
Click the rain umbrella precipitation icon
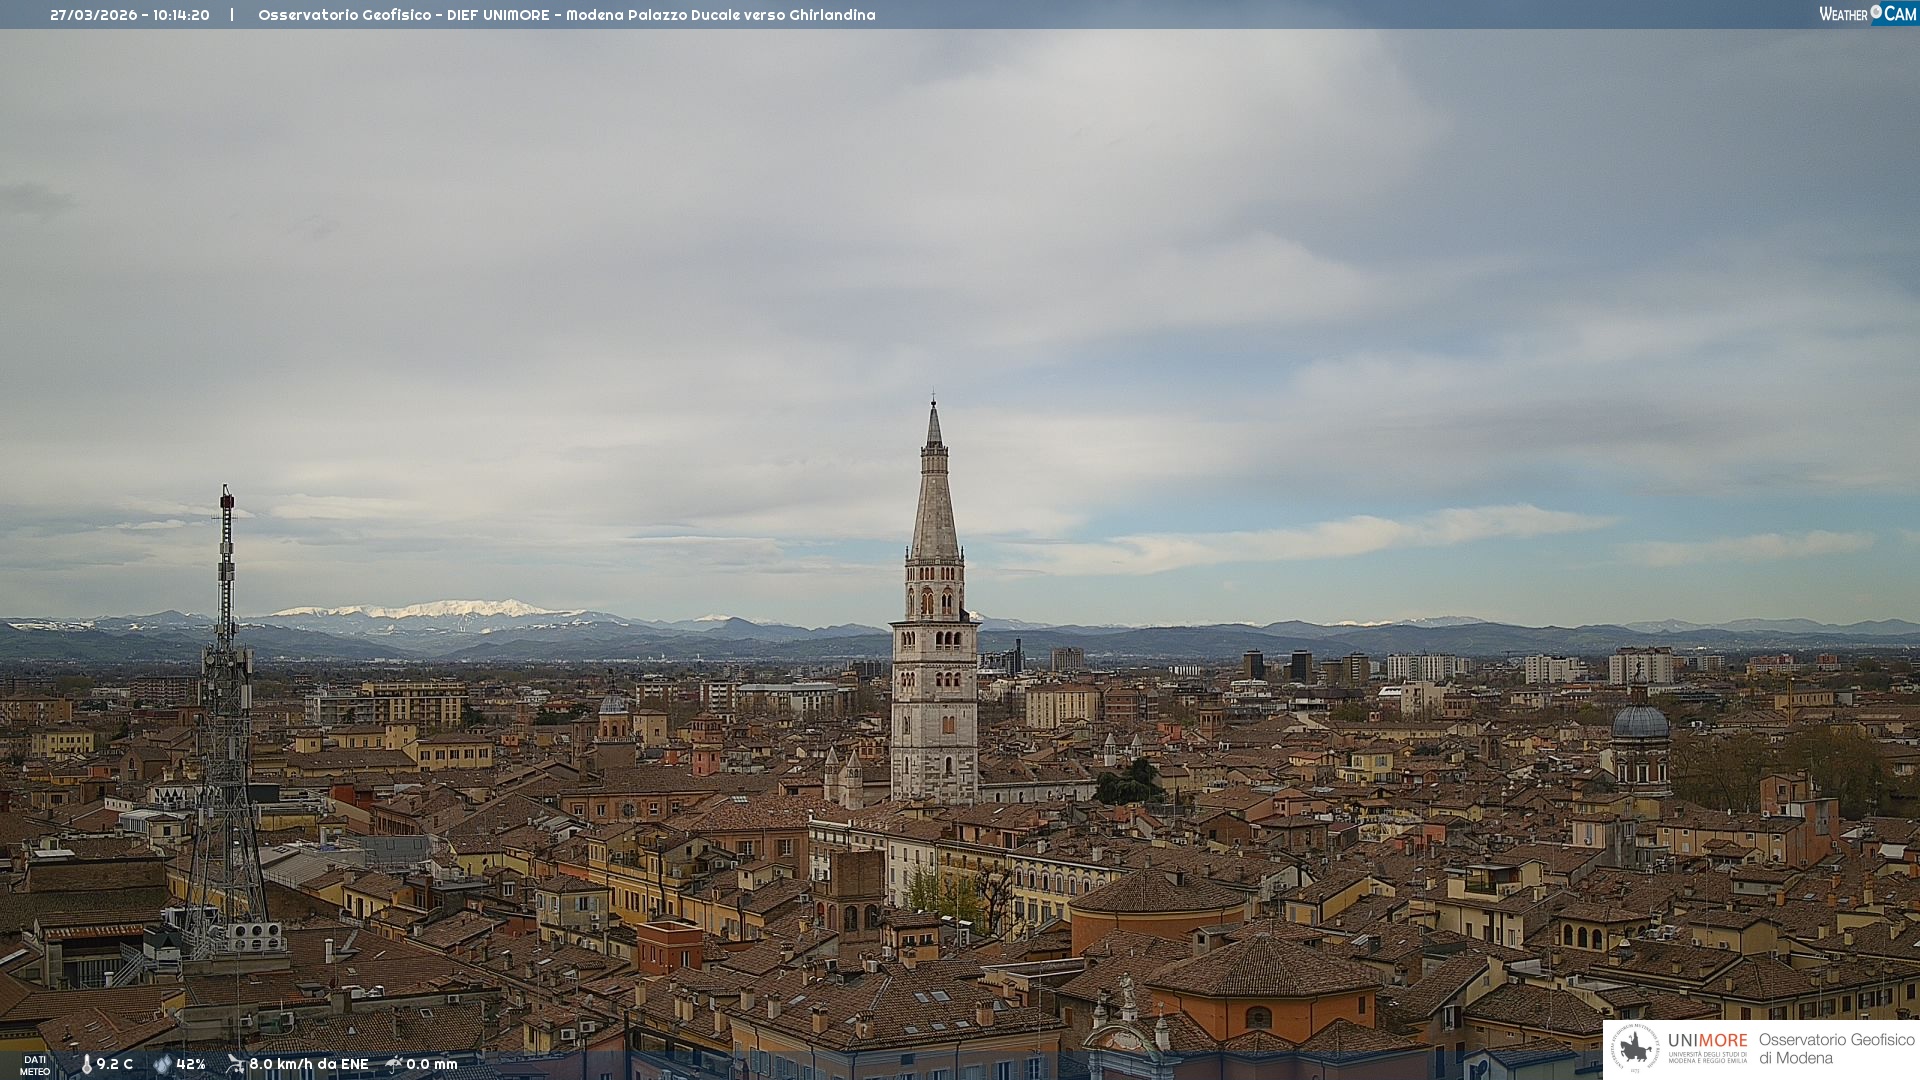point(394,1064)
